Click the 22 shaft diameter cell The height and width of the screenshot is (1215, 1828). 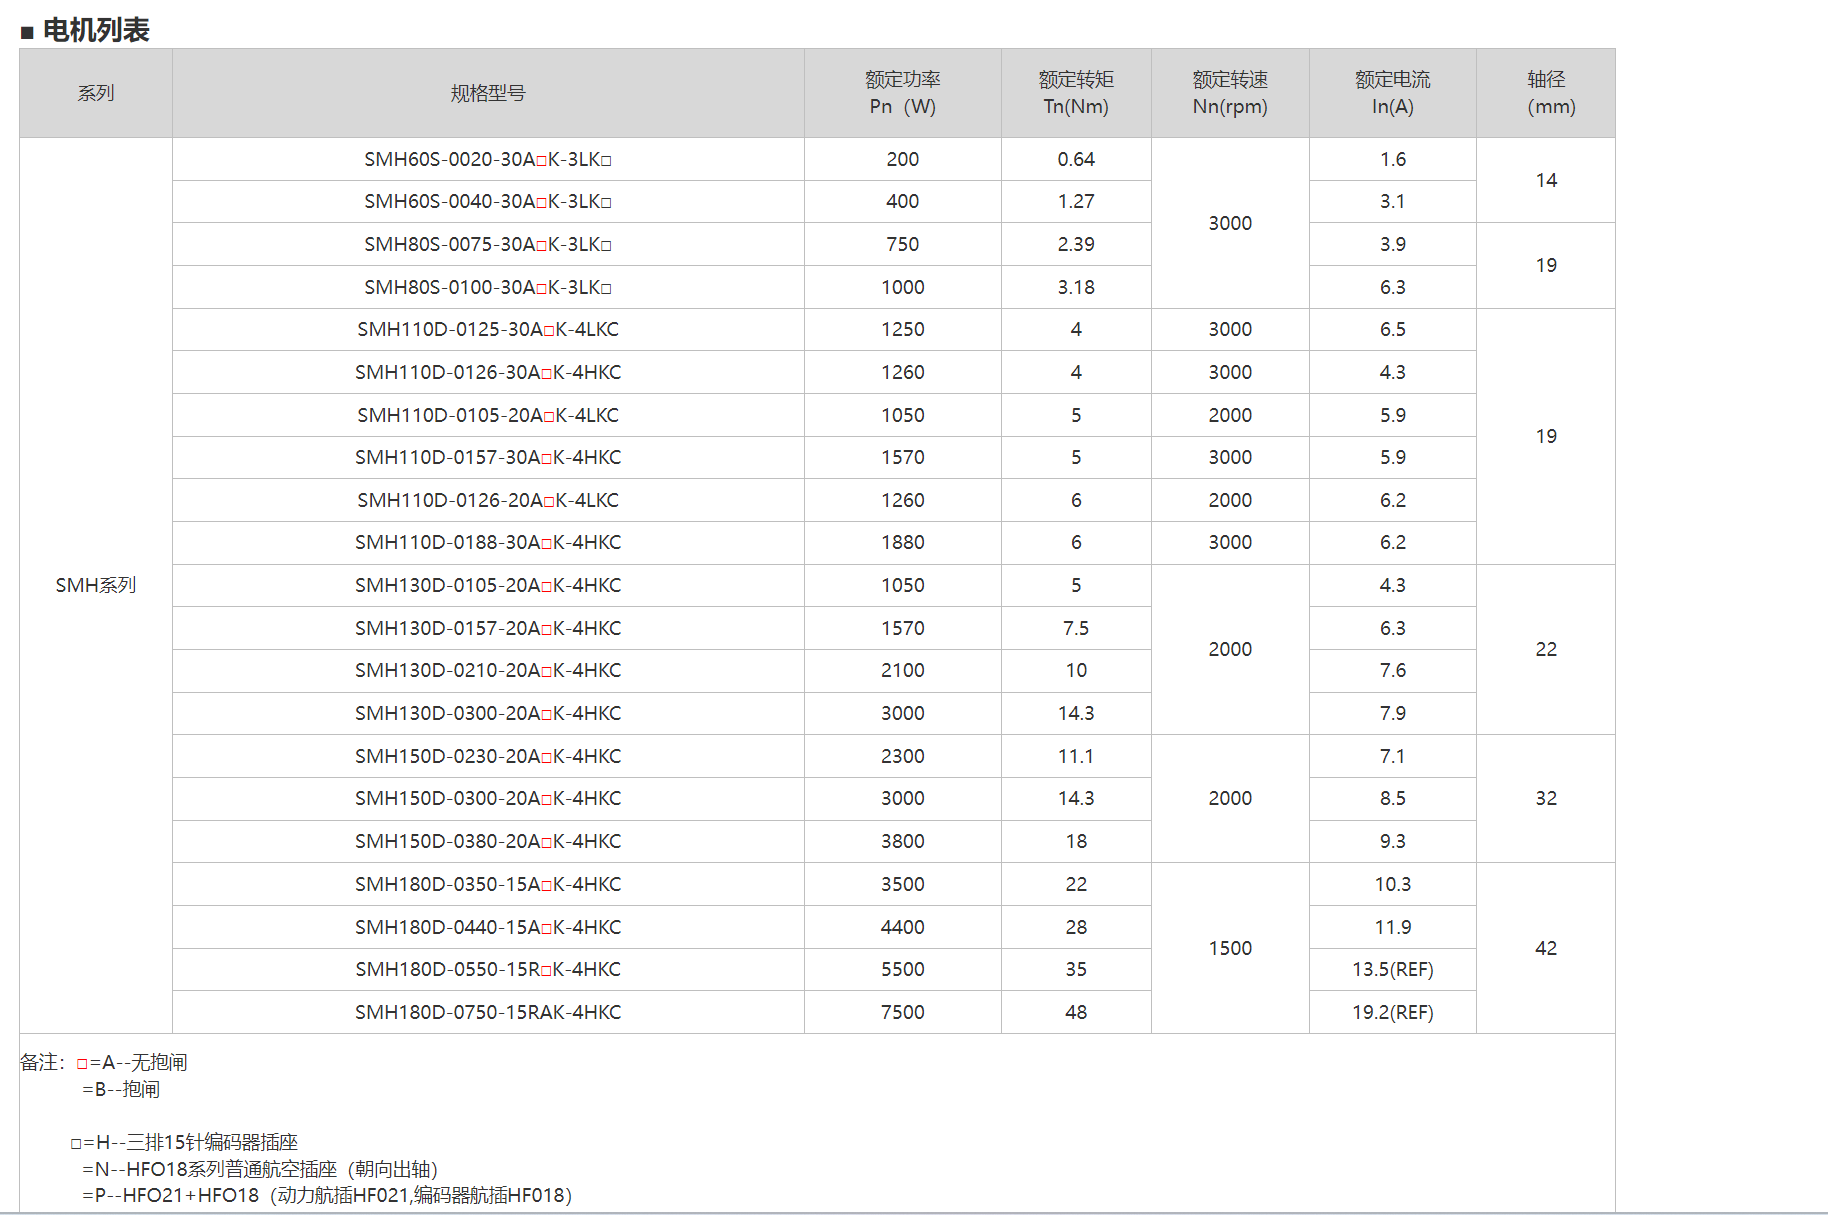1546,649
